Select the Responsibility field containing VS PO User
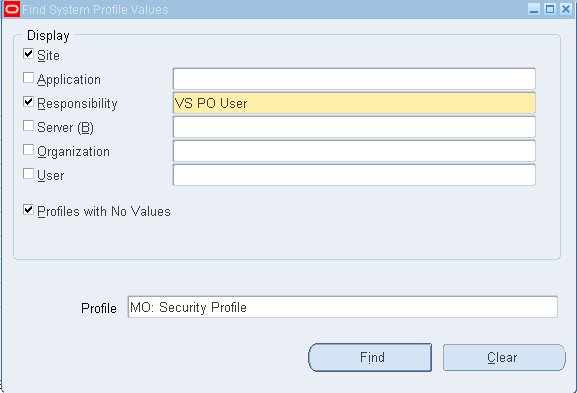 click(354, 103)
